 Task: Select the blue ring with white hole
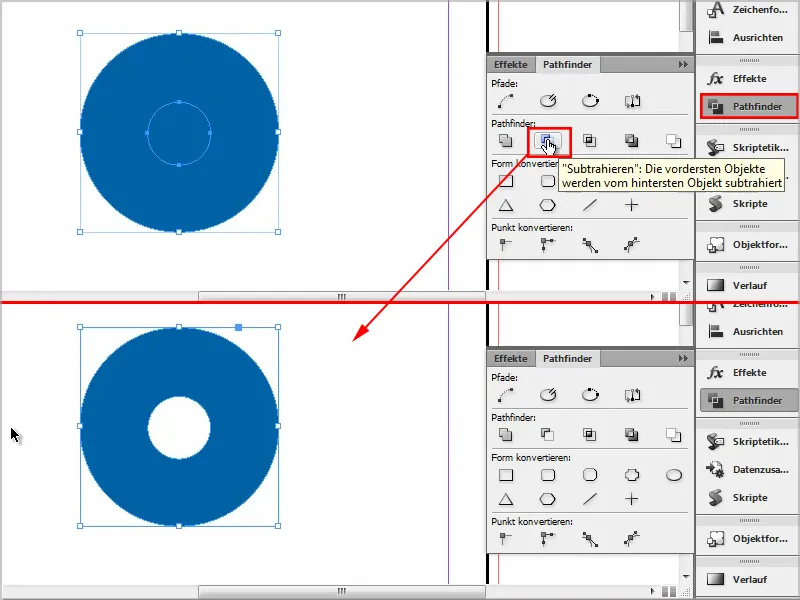click(x=179, y=426)
